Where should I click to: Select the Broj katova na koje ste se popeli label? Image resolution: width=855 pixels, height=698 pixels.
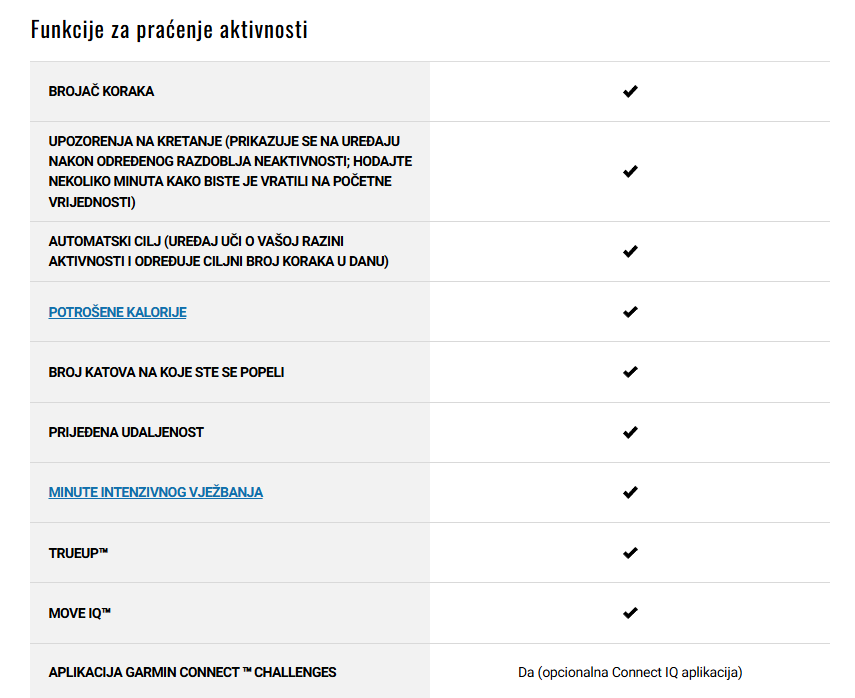click(x=166, y=372)
